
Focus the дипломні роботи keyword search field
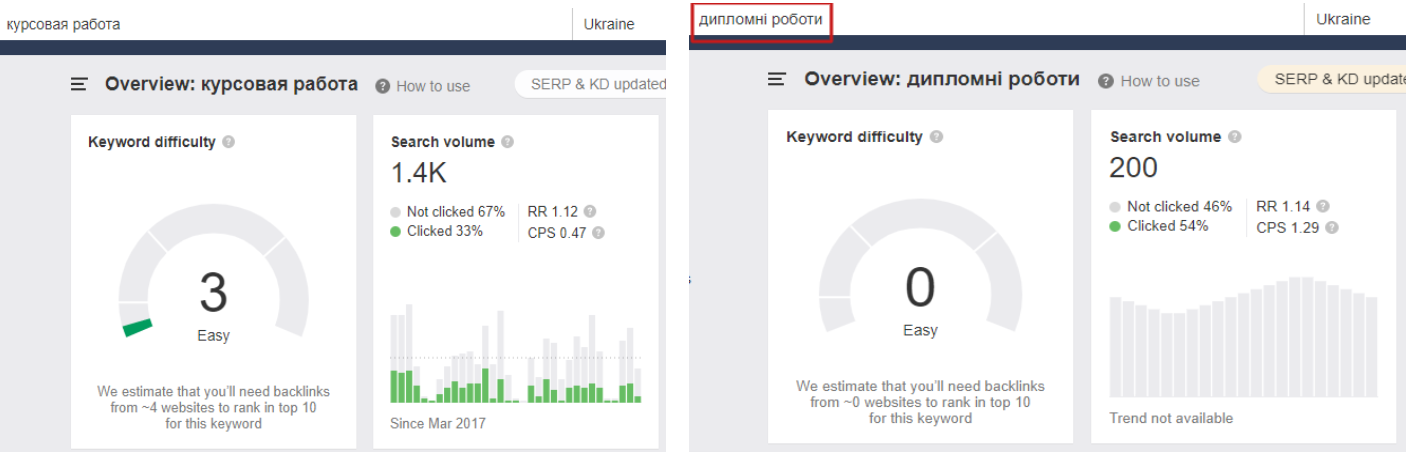(x=997, y=19)
